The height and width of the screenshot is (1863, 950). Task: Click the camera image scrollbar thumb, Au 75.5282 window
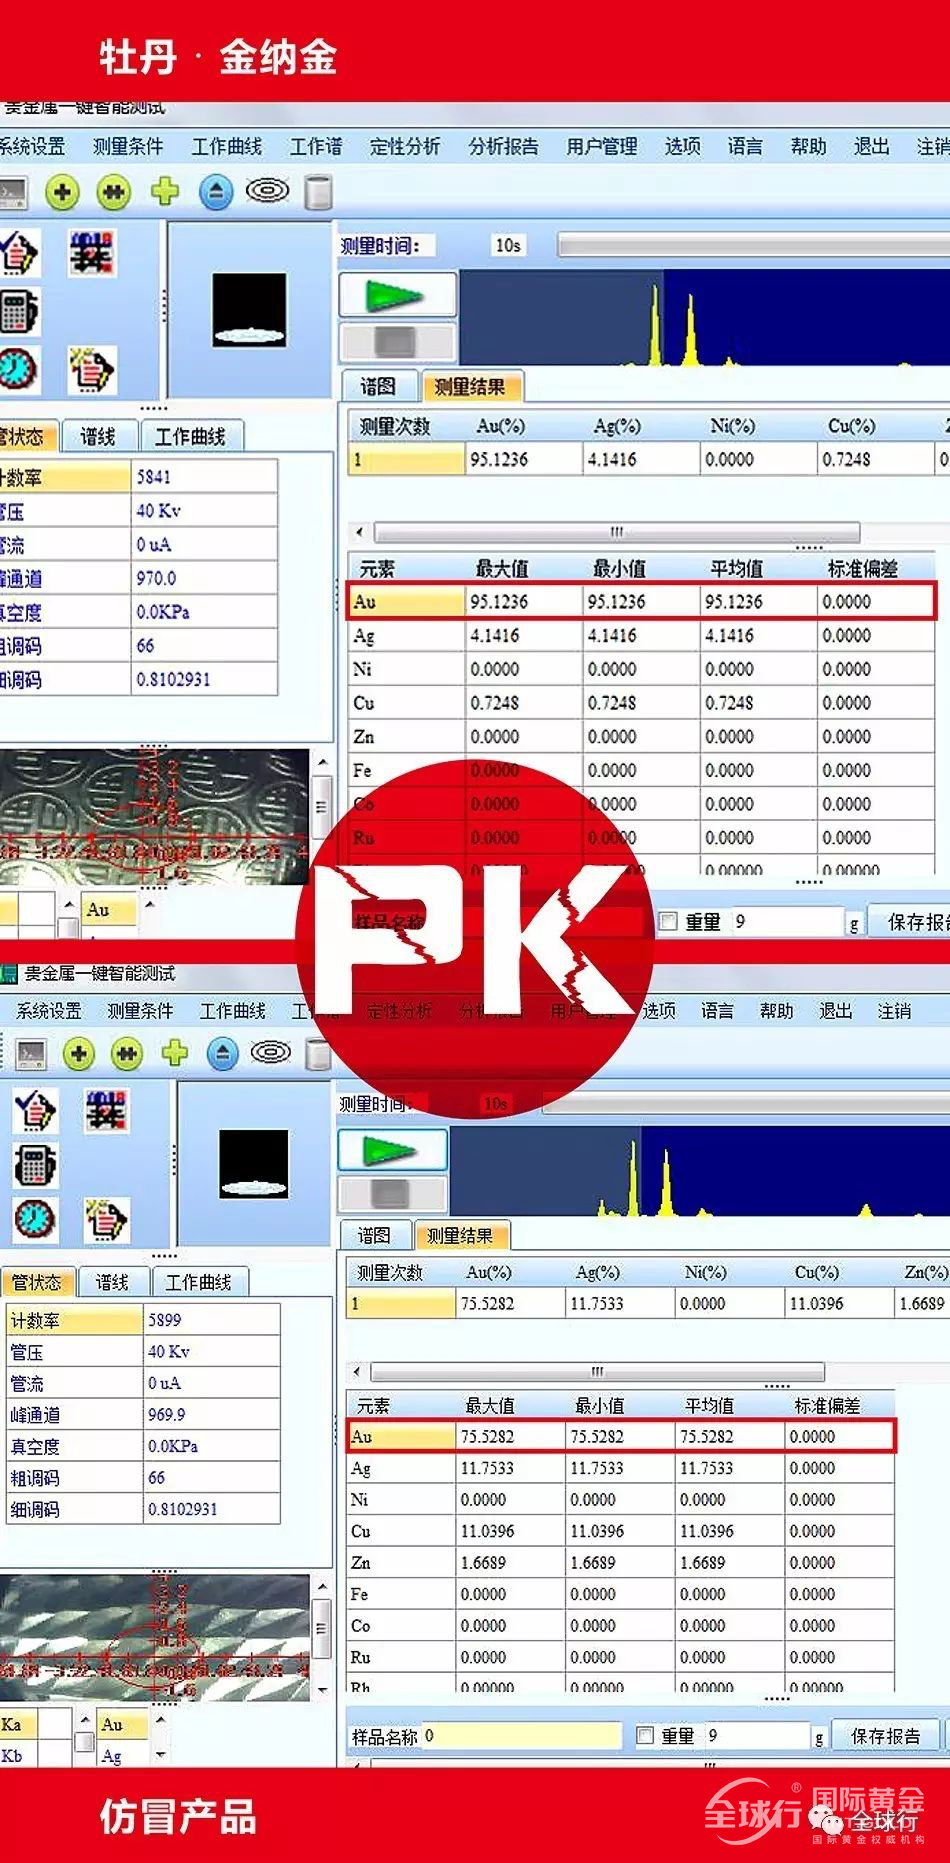pos(321,1628)
